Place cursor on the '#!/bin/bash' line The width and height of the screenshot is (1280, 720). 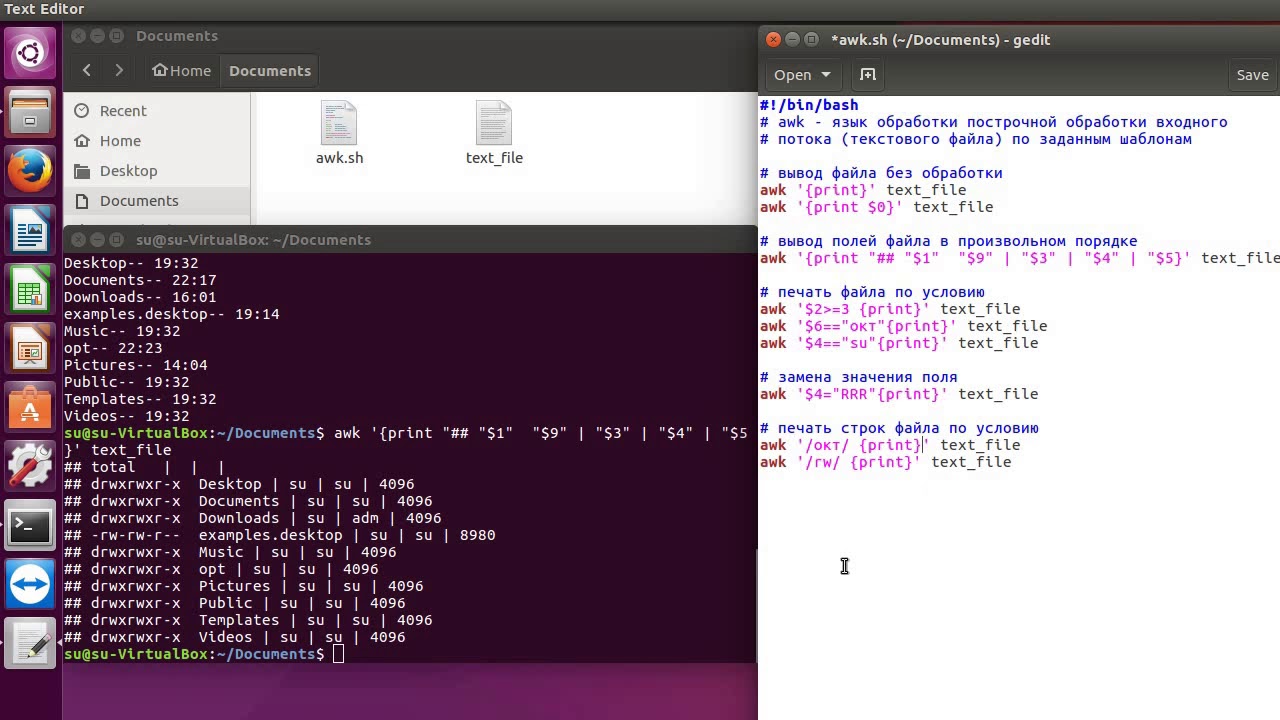click(x=809, y=105)
